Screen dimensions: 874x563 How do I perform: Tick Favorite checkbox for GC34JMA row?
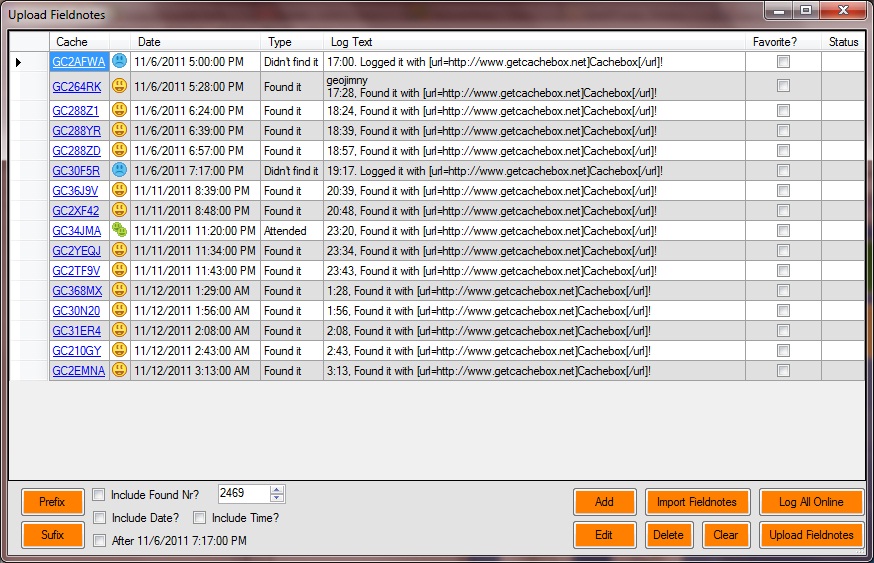point(783,230)
